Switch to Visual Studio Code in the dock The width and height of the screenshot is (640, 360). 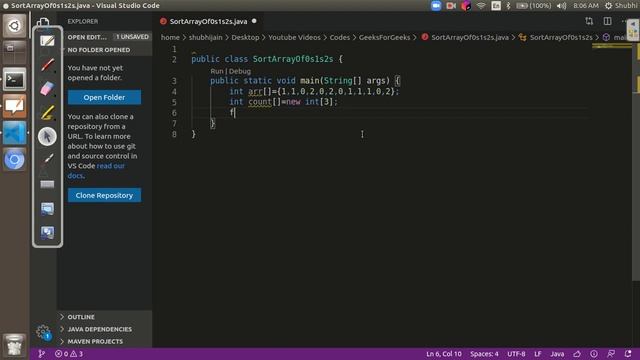14,133
